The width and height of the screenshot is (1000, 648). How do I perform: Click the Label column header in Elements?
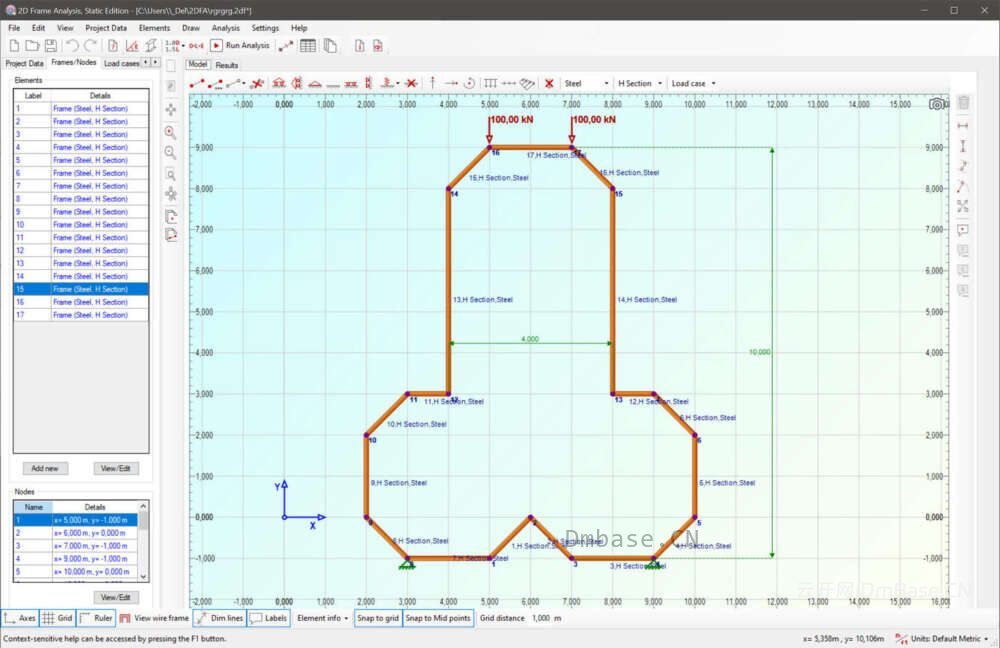[33, 96]
